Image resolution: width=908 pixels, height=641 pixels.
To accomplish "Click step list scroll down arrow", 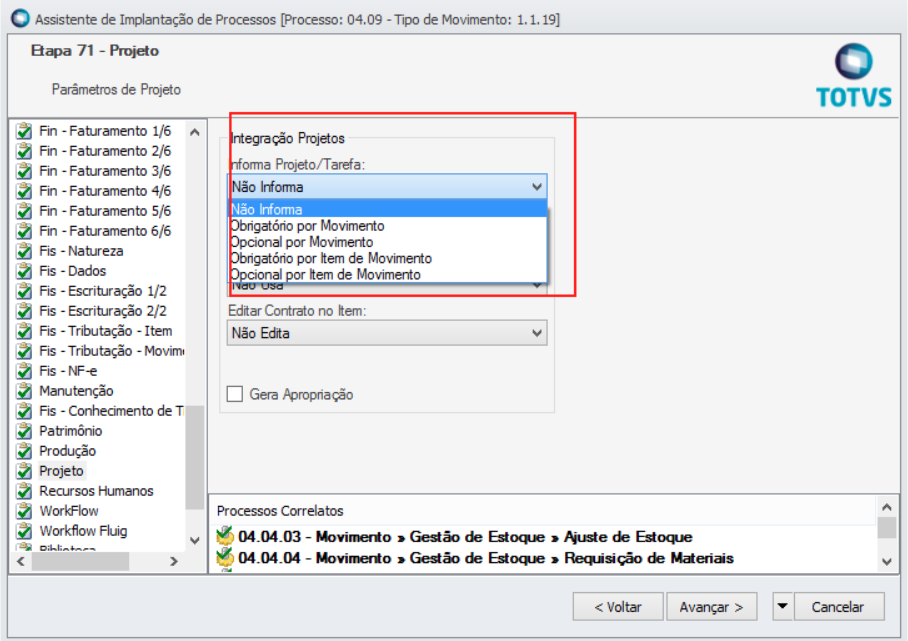I will pos(195,540).
